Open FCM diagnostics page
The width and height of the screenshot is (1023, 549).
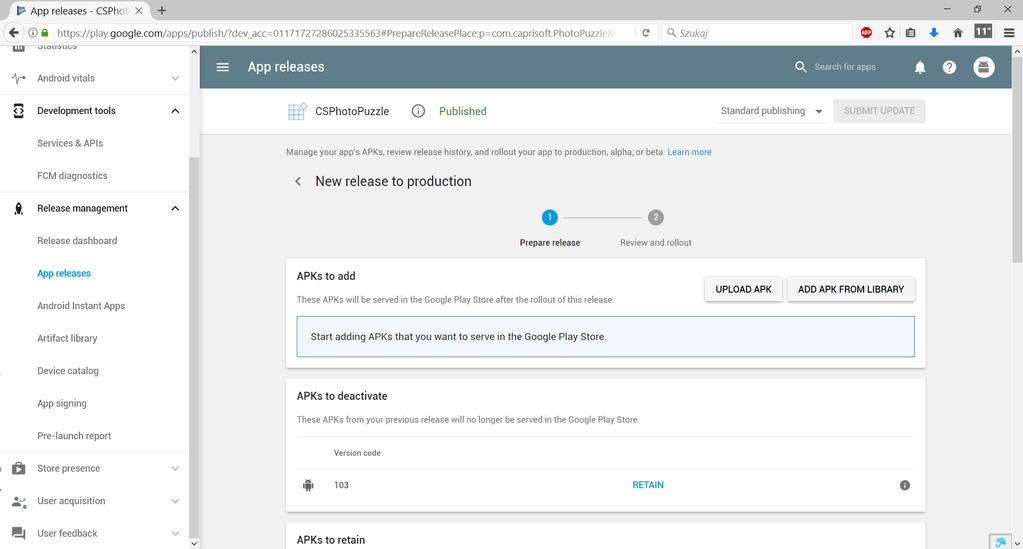(x=72, y=176)
